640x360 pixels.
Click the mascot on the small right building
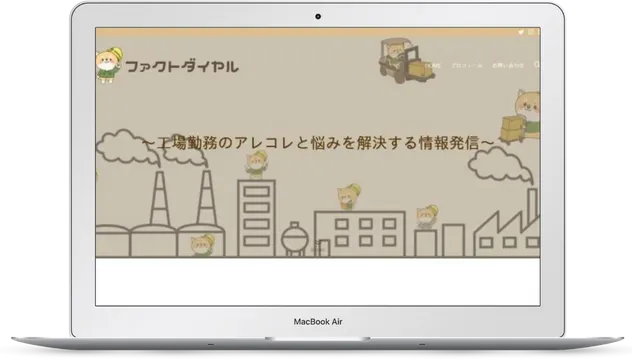427,217
